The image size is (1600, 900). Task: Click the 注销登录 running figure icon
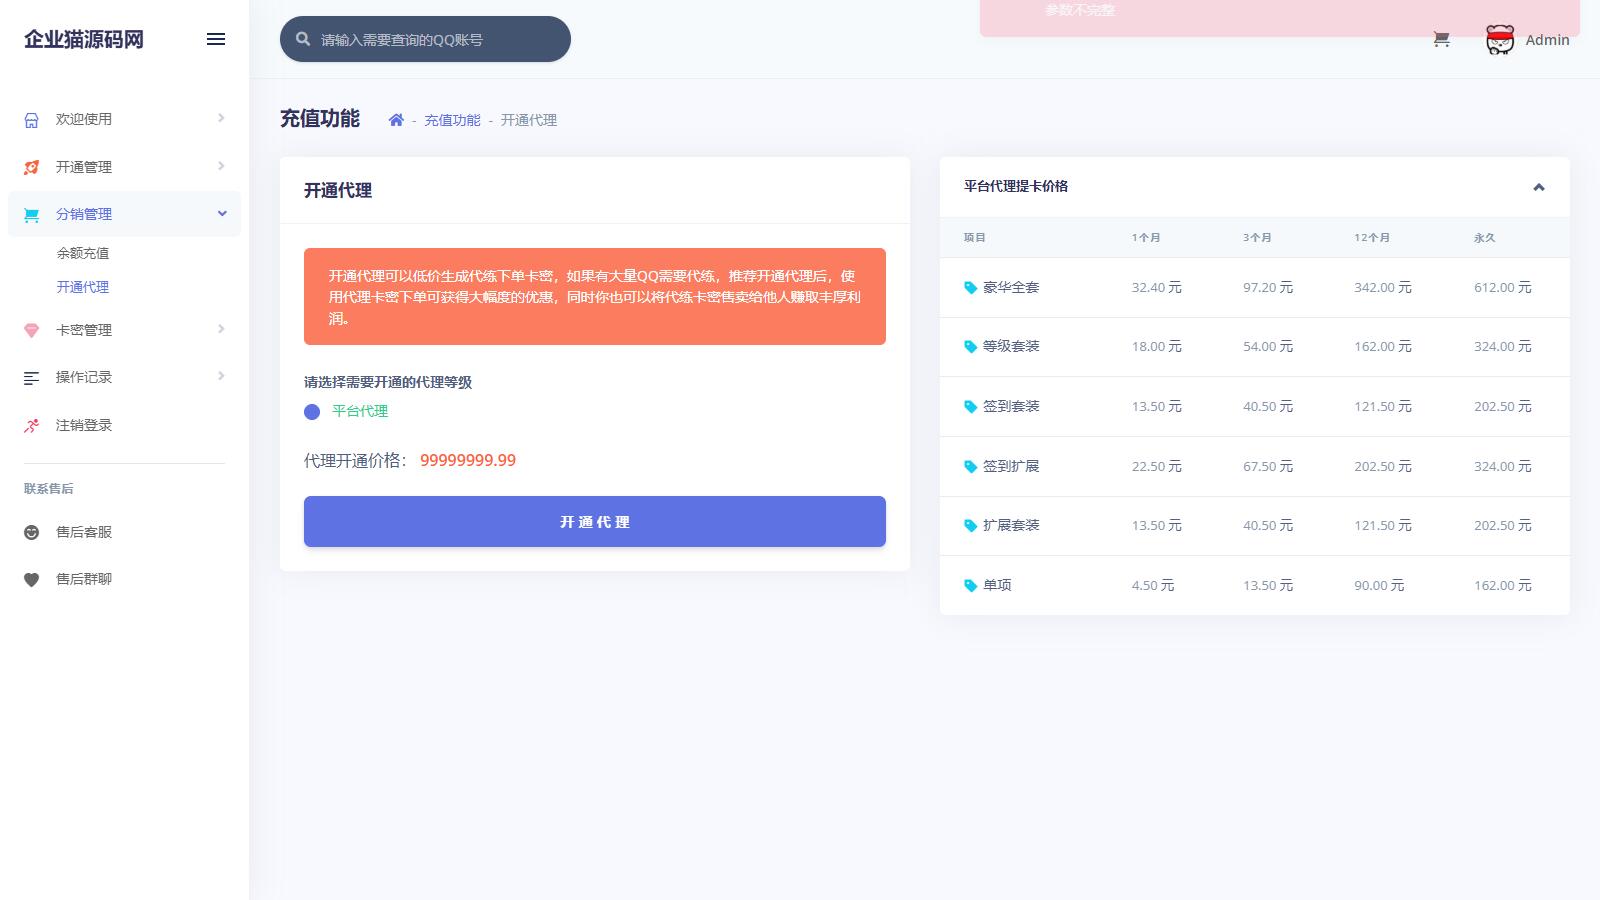(32, 425)
